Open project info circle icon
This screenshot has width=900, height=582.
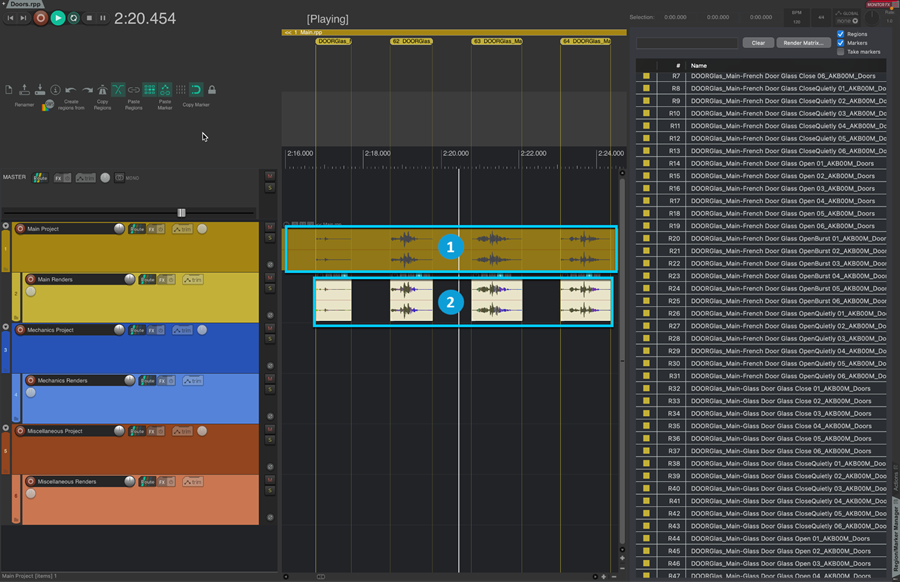(x=56, y=90)
